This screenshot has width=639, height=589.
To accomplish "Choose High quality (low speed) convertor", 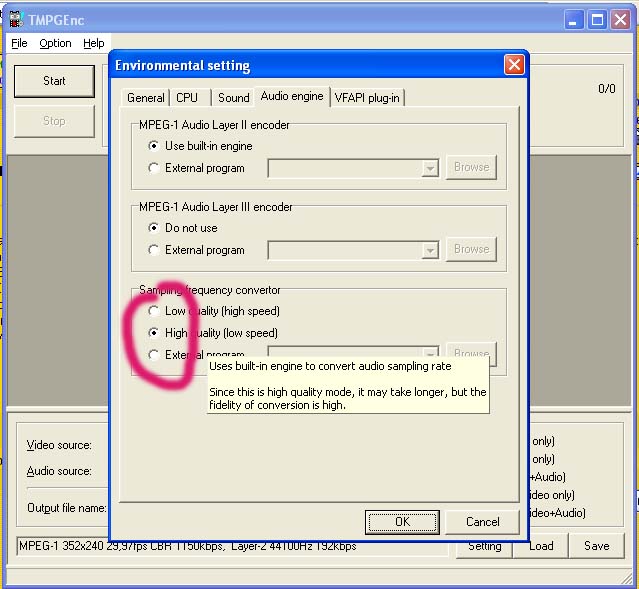I will pos(213,333).
